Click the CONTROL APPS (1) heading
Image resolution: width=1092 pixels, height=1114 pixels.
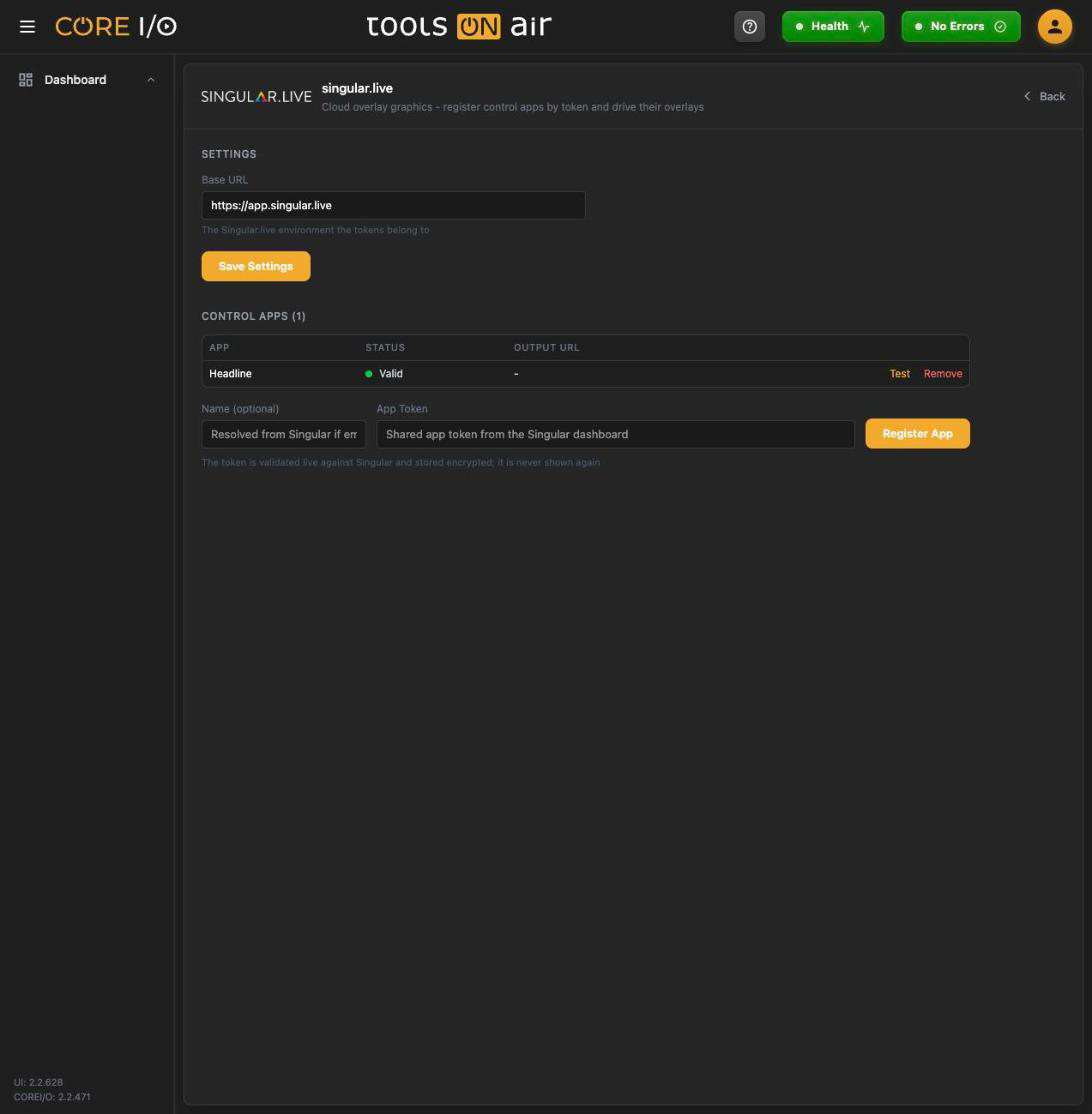(254, 316)
